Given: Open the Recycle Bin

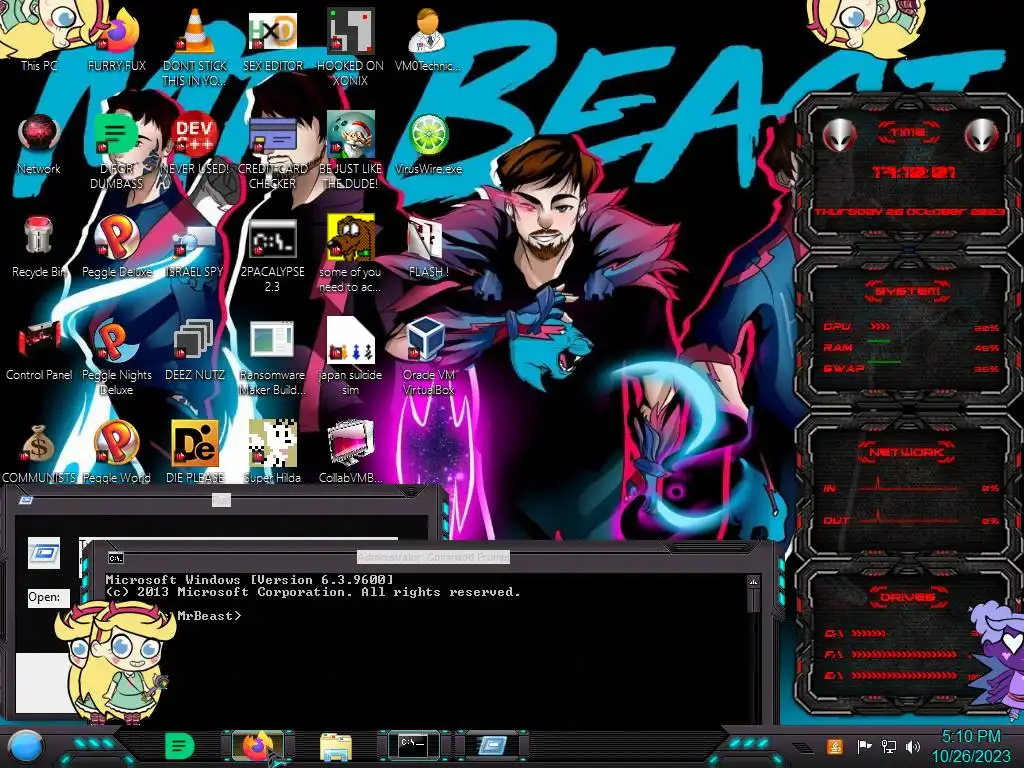Looking at the screenshot, I should [39, 247].
